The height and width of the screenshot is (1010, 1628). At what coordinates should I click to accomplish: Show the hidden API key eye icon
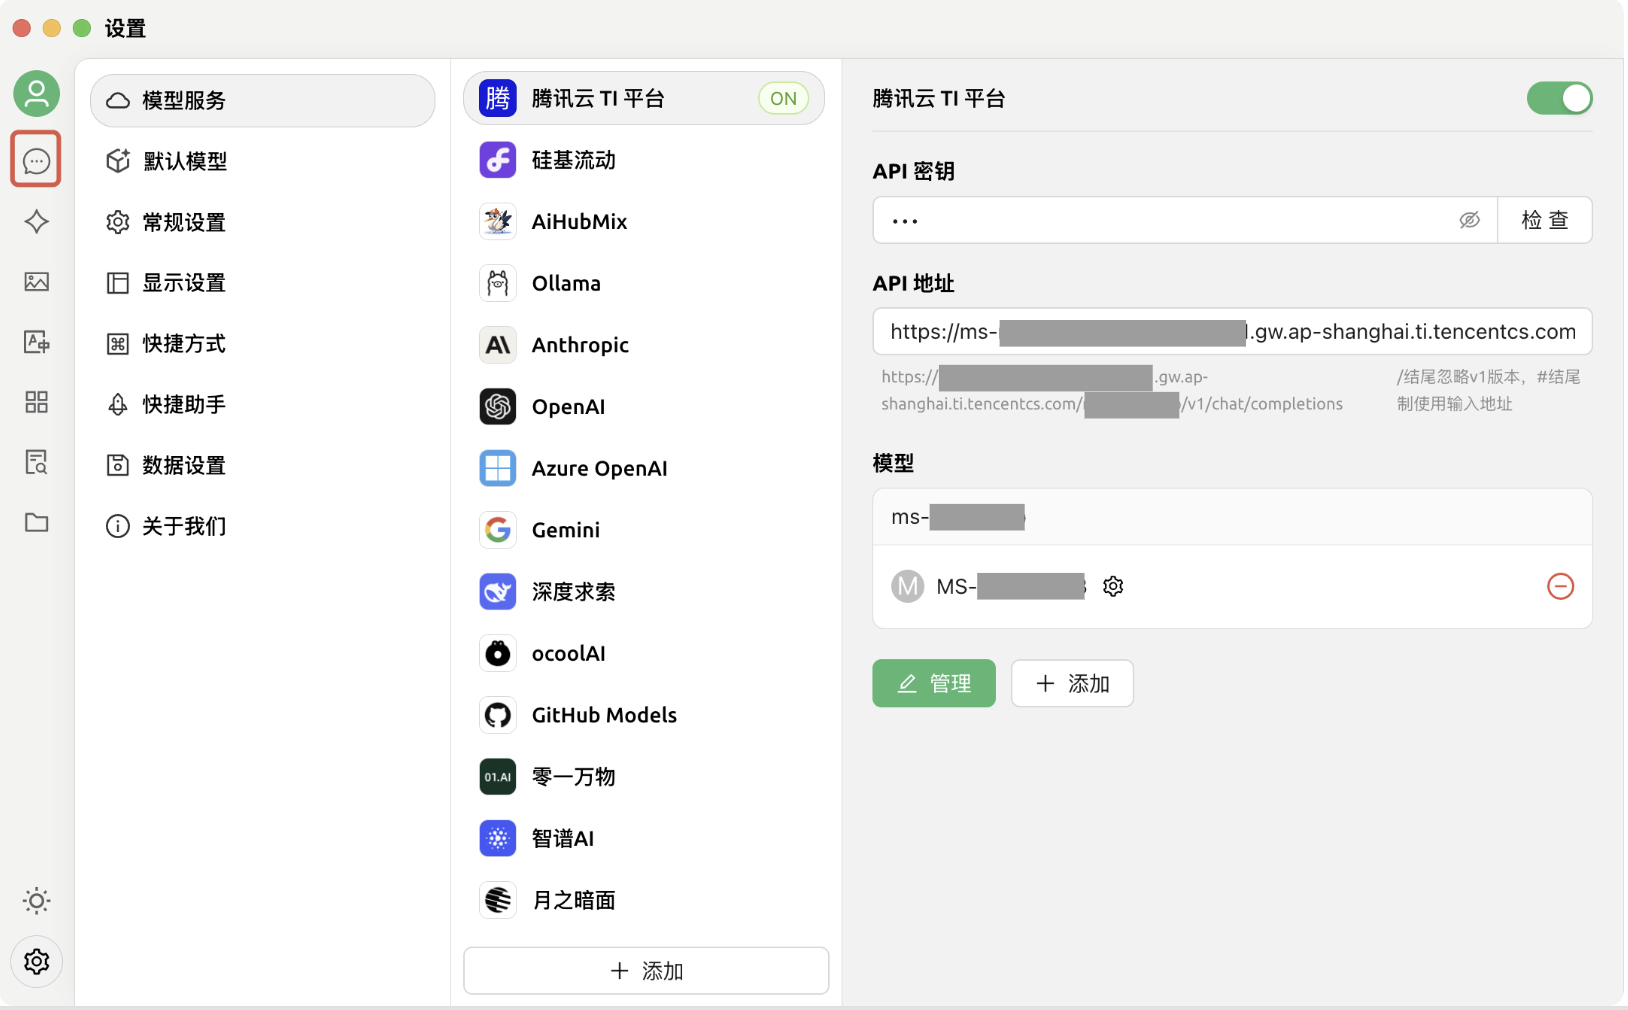pos(1469,220)
